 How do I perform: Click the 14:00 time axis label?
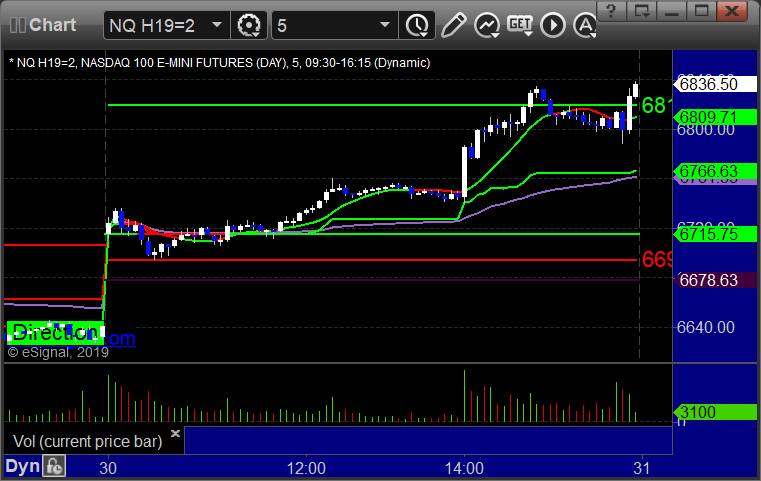[464, 468]
